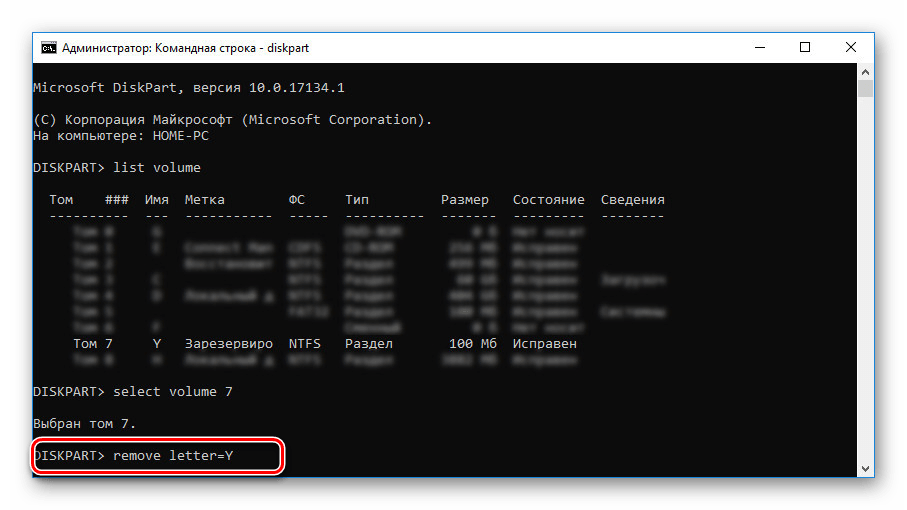Click the vertical scrollbar thumb
The height and width of the screenshot is (510, 907).
865,91
